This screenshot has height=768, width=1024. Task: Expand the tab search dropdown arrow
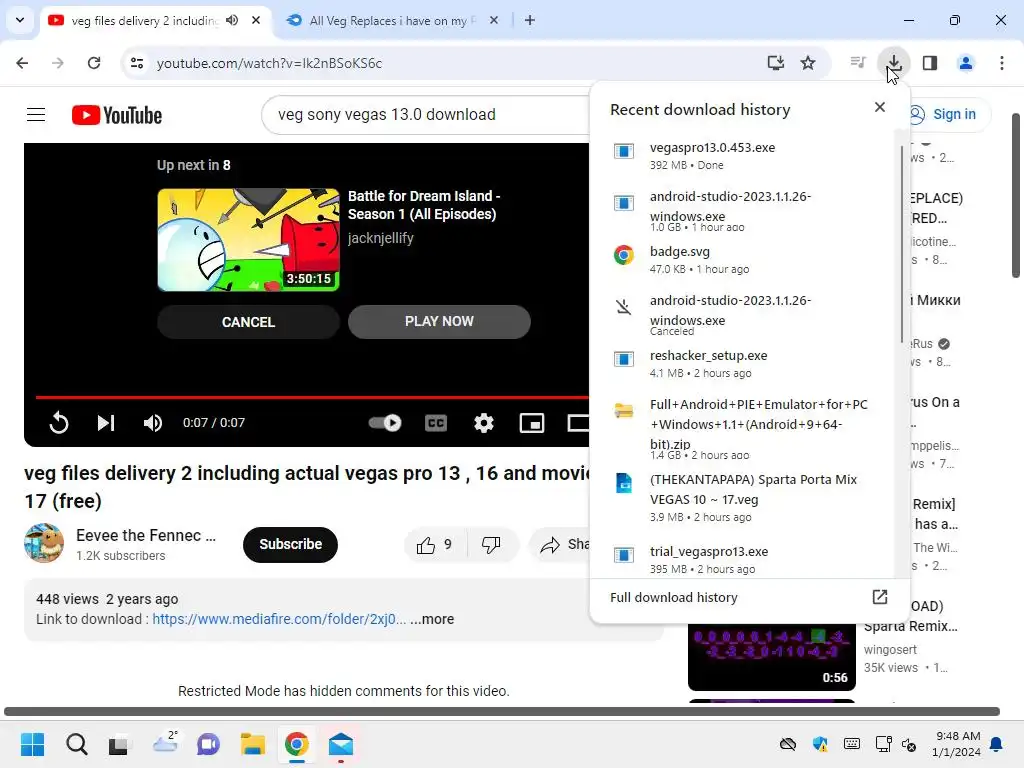(20, 20)
